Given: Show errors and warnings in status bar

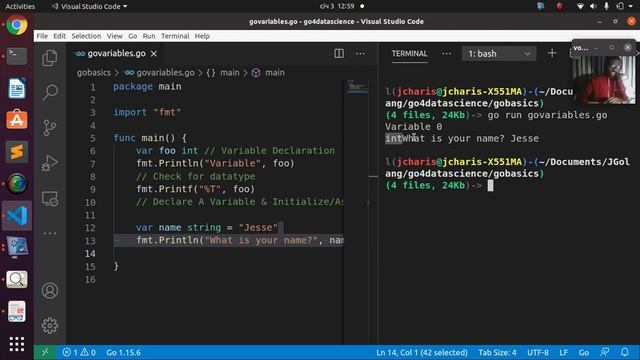Looking at the screenshot, I should pyautogui.click(x=79, y=352).
